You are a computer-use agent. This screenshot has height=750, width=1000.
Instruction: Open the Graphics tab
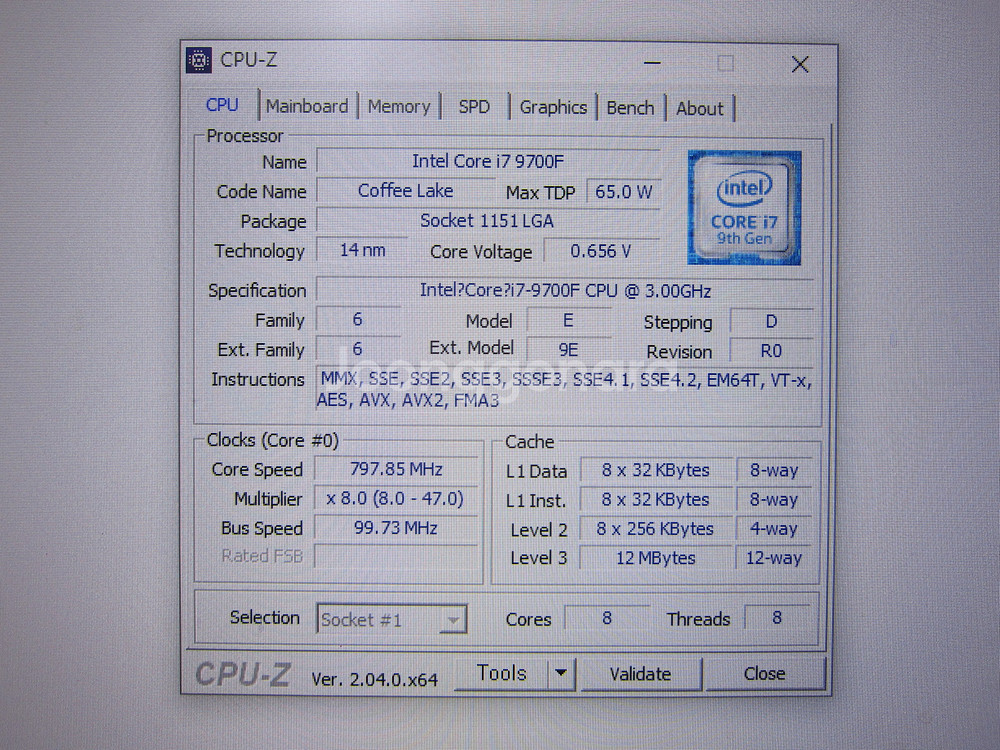(x=553, y=108)
